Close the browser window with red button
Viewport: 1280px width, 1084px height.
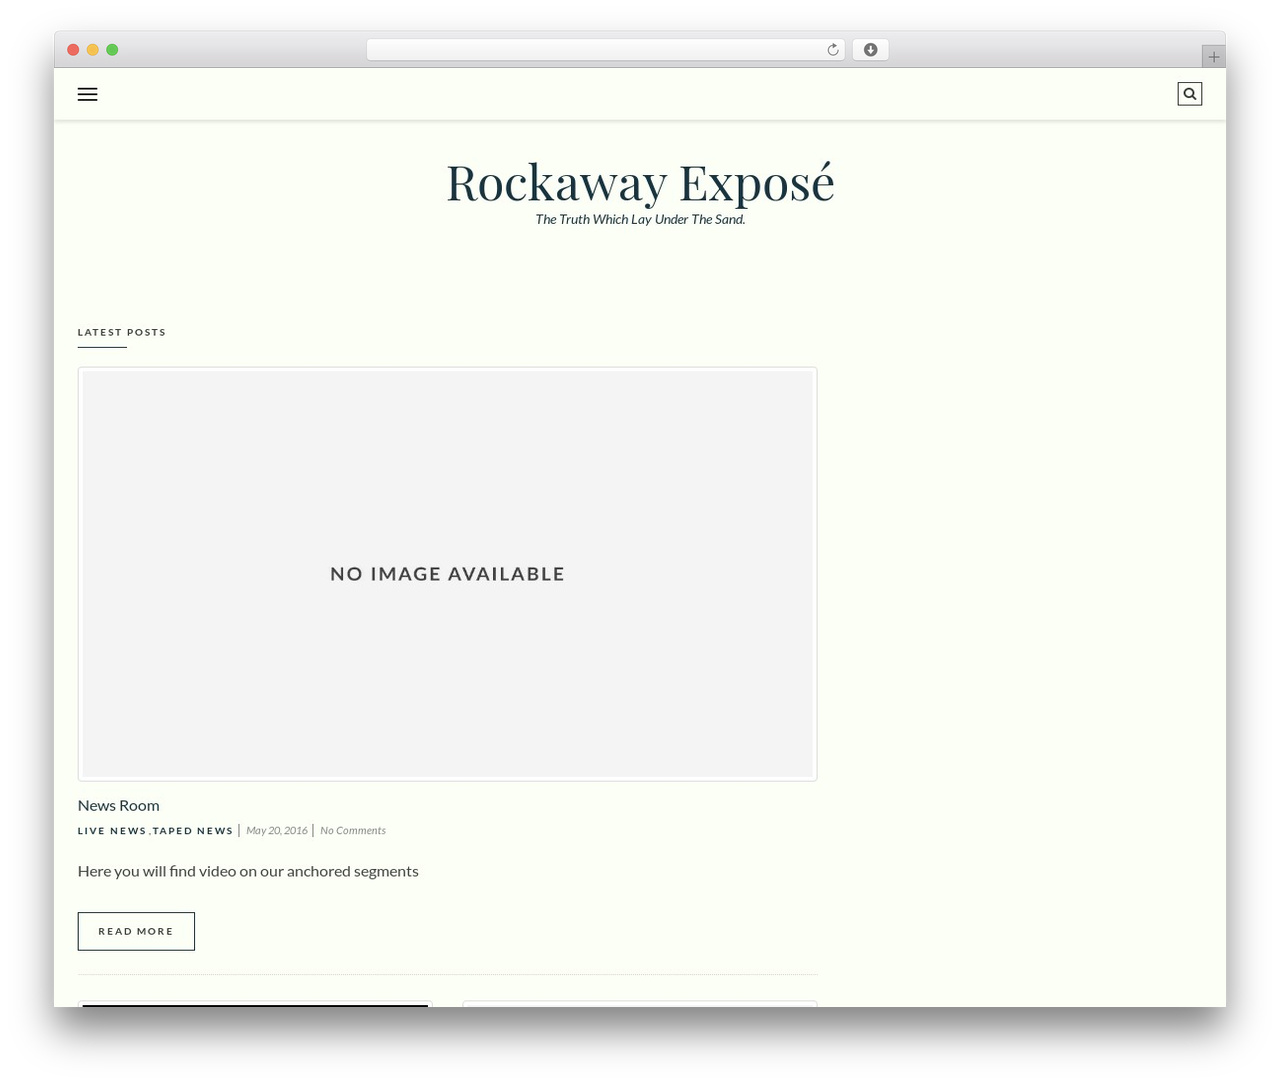[x=73, y=50]
